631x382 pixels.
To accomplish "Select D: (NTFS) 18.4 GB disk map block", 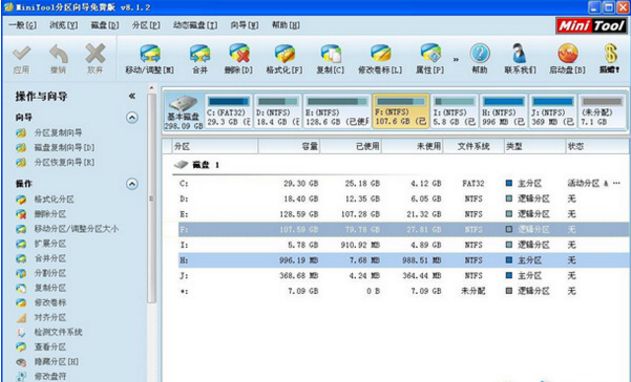I will pyautogui.click(x=278, y=112).
